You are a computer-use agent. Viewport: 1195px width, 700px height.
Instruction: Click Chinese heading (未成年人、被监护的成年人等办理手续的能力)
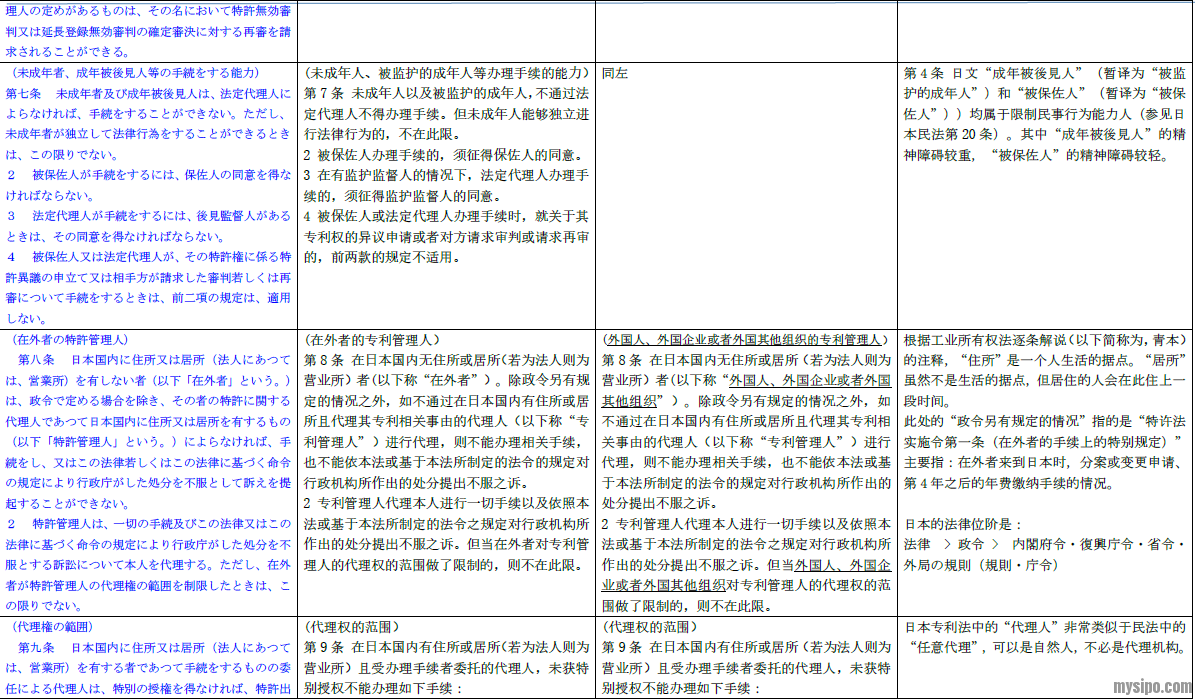[445, 73]
